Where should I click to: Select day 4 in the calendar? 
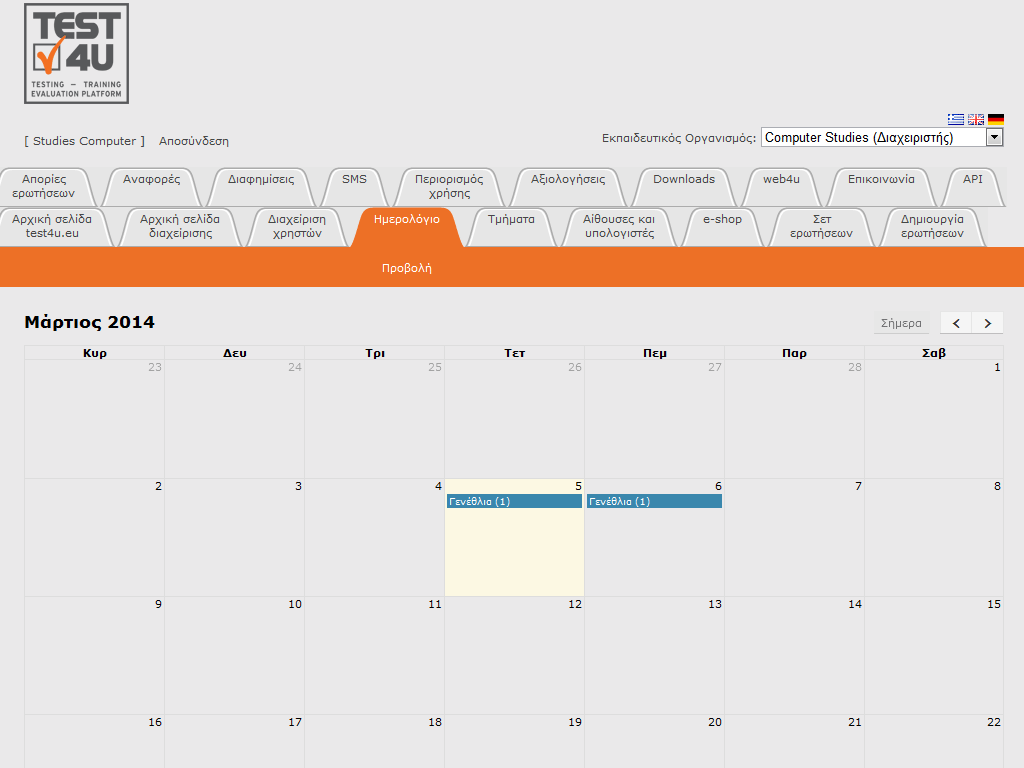[375, 537]
